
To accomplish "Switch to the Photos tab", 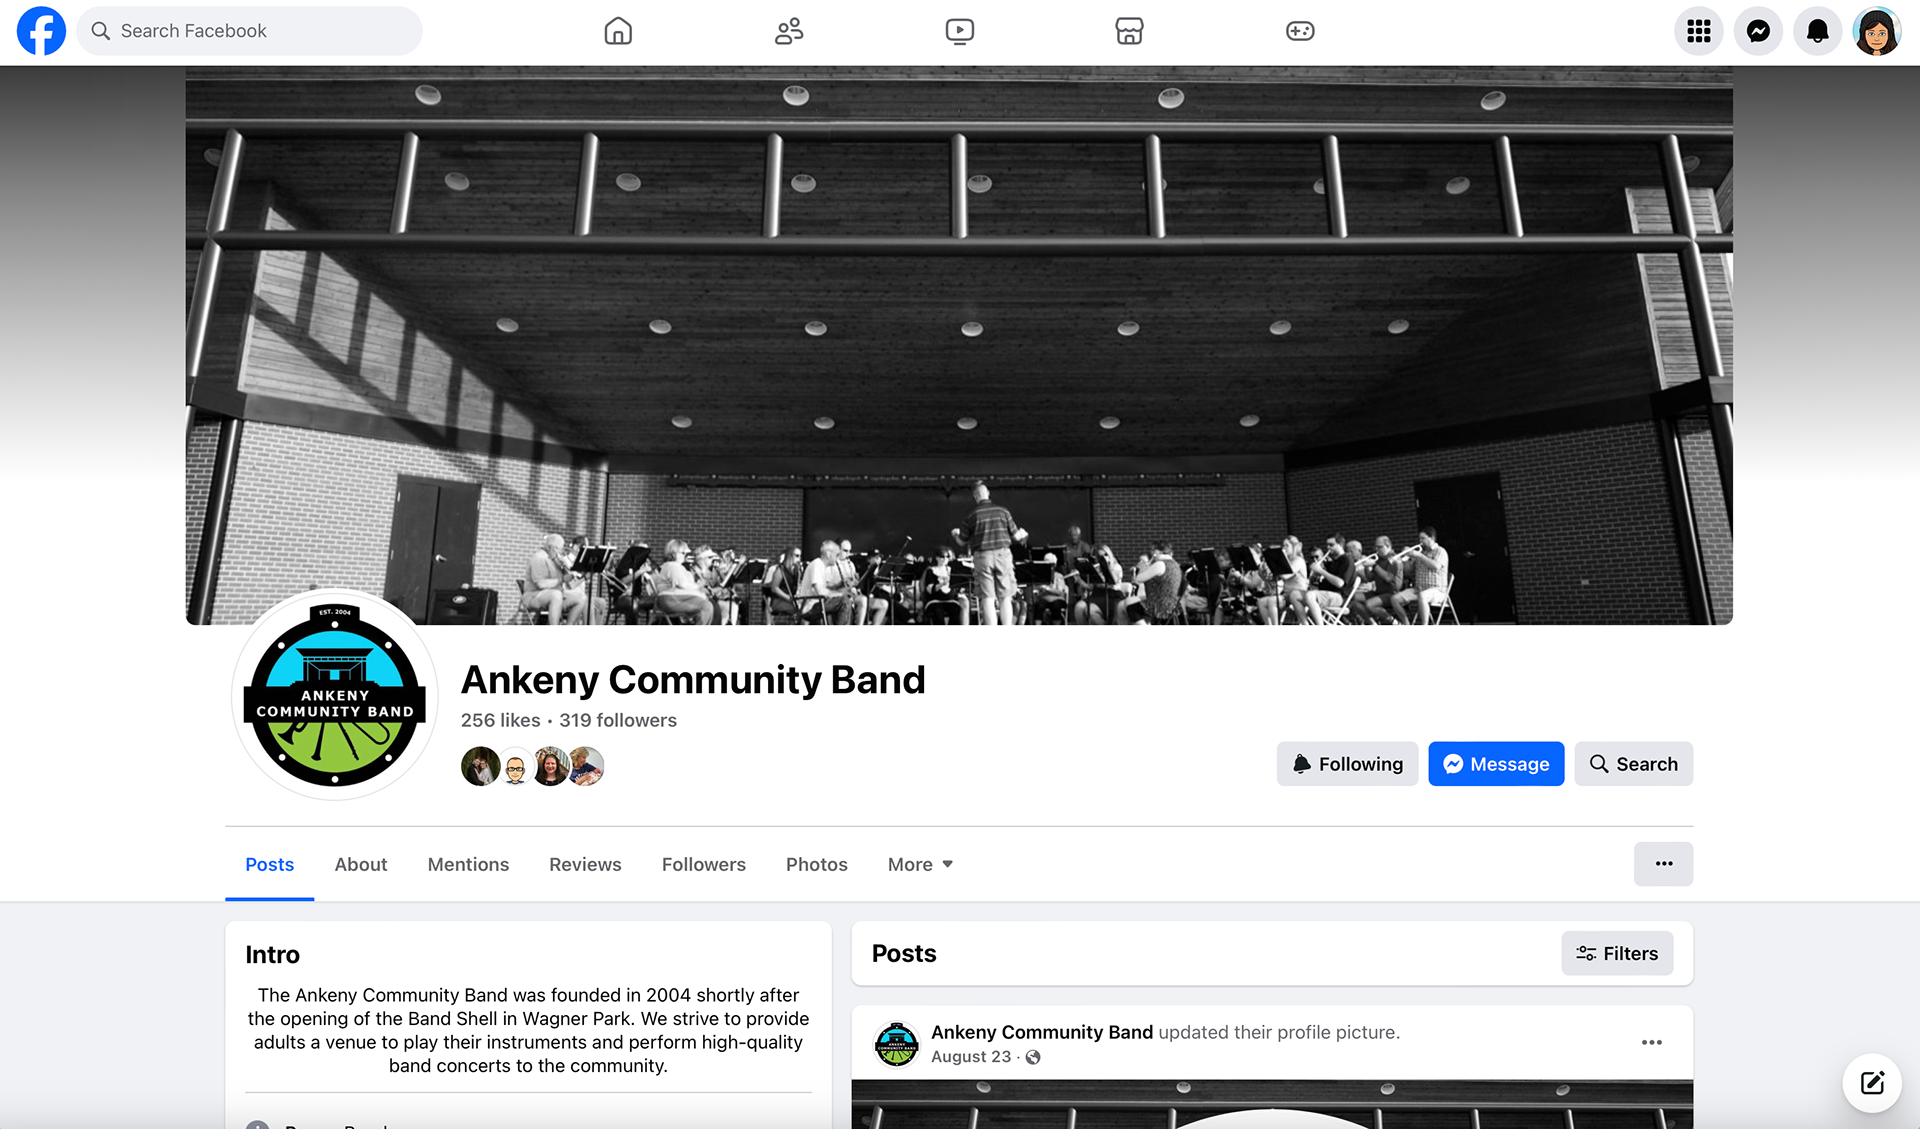I will [x=816, y=864].
